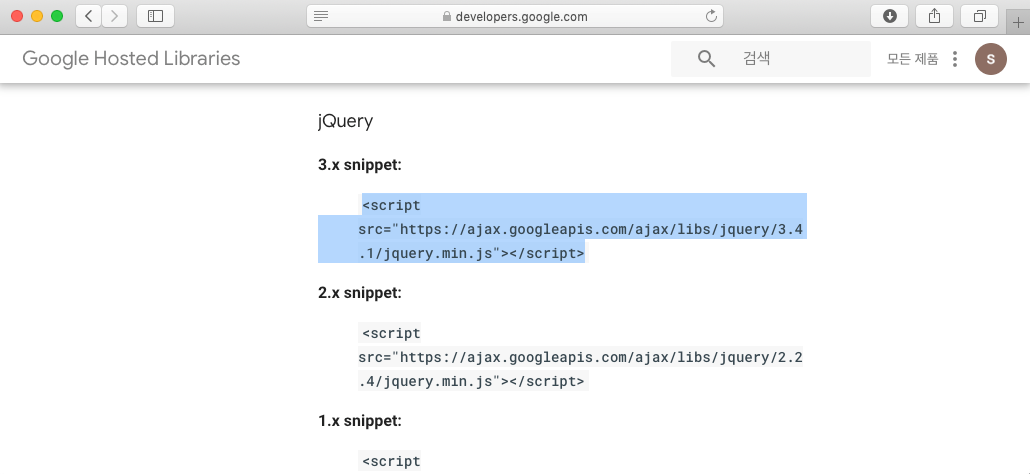Click the .1/jquery.min.js closing script line
This screenshot has width=1030, height=474.
(471, 253)
